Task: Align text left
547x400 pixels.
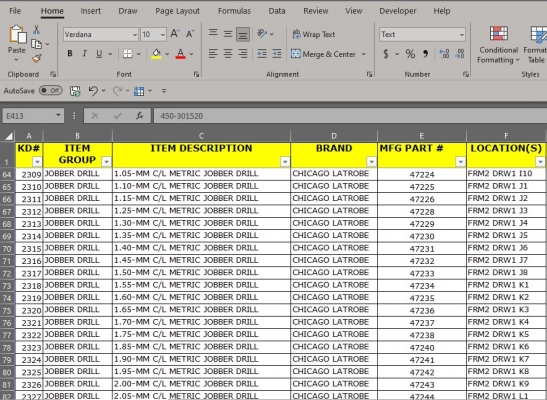Action: 213,54
